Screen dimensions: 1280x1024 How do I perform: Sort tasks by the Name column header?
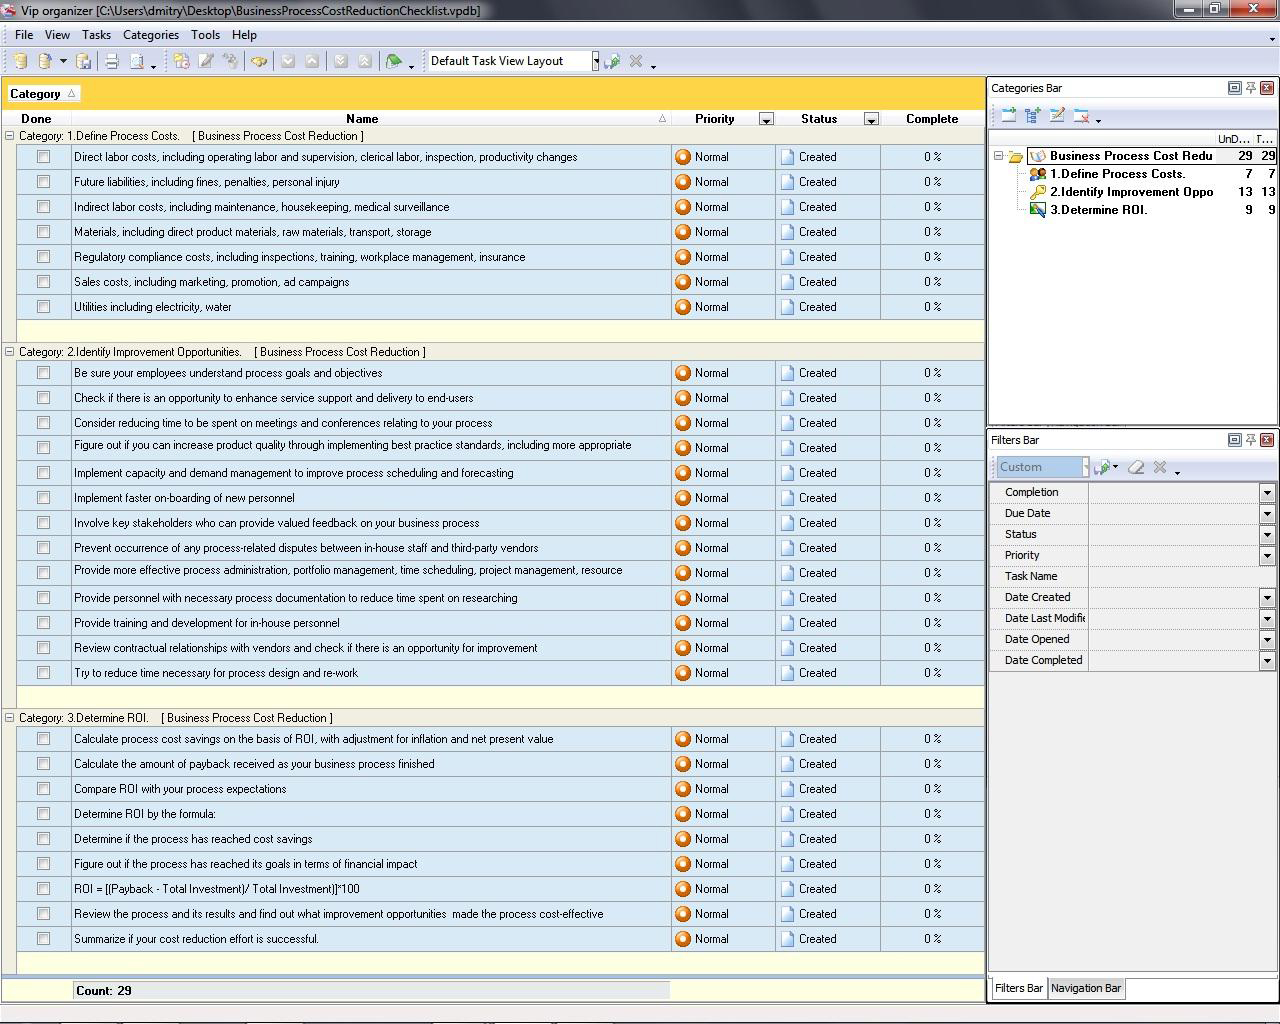pos(362,119)
